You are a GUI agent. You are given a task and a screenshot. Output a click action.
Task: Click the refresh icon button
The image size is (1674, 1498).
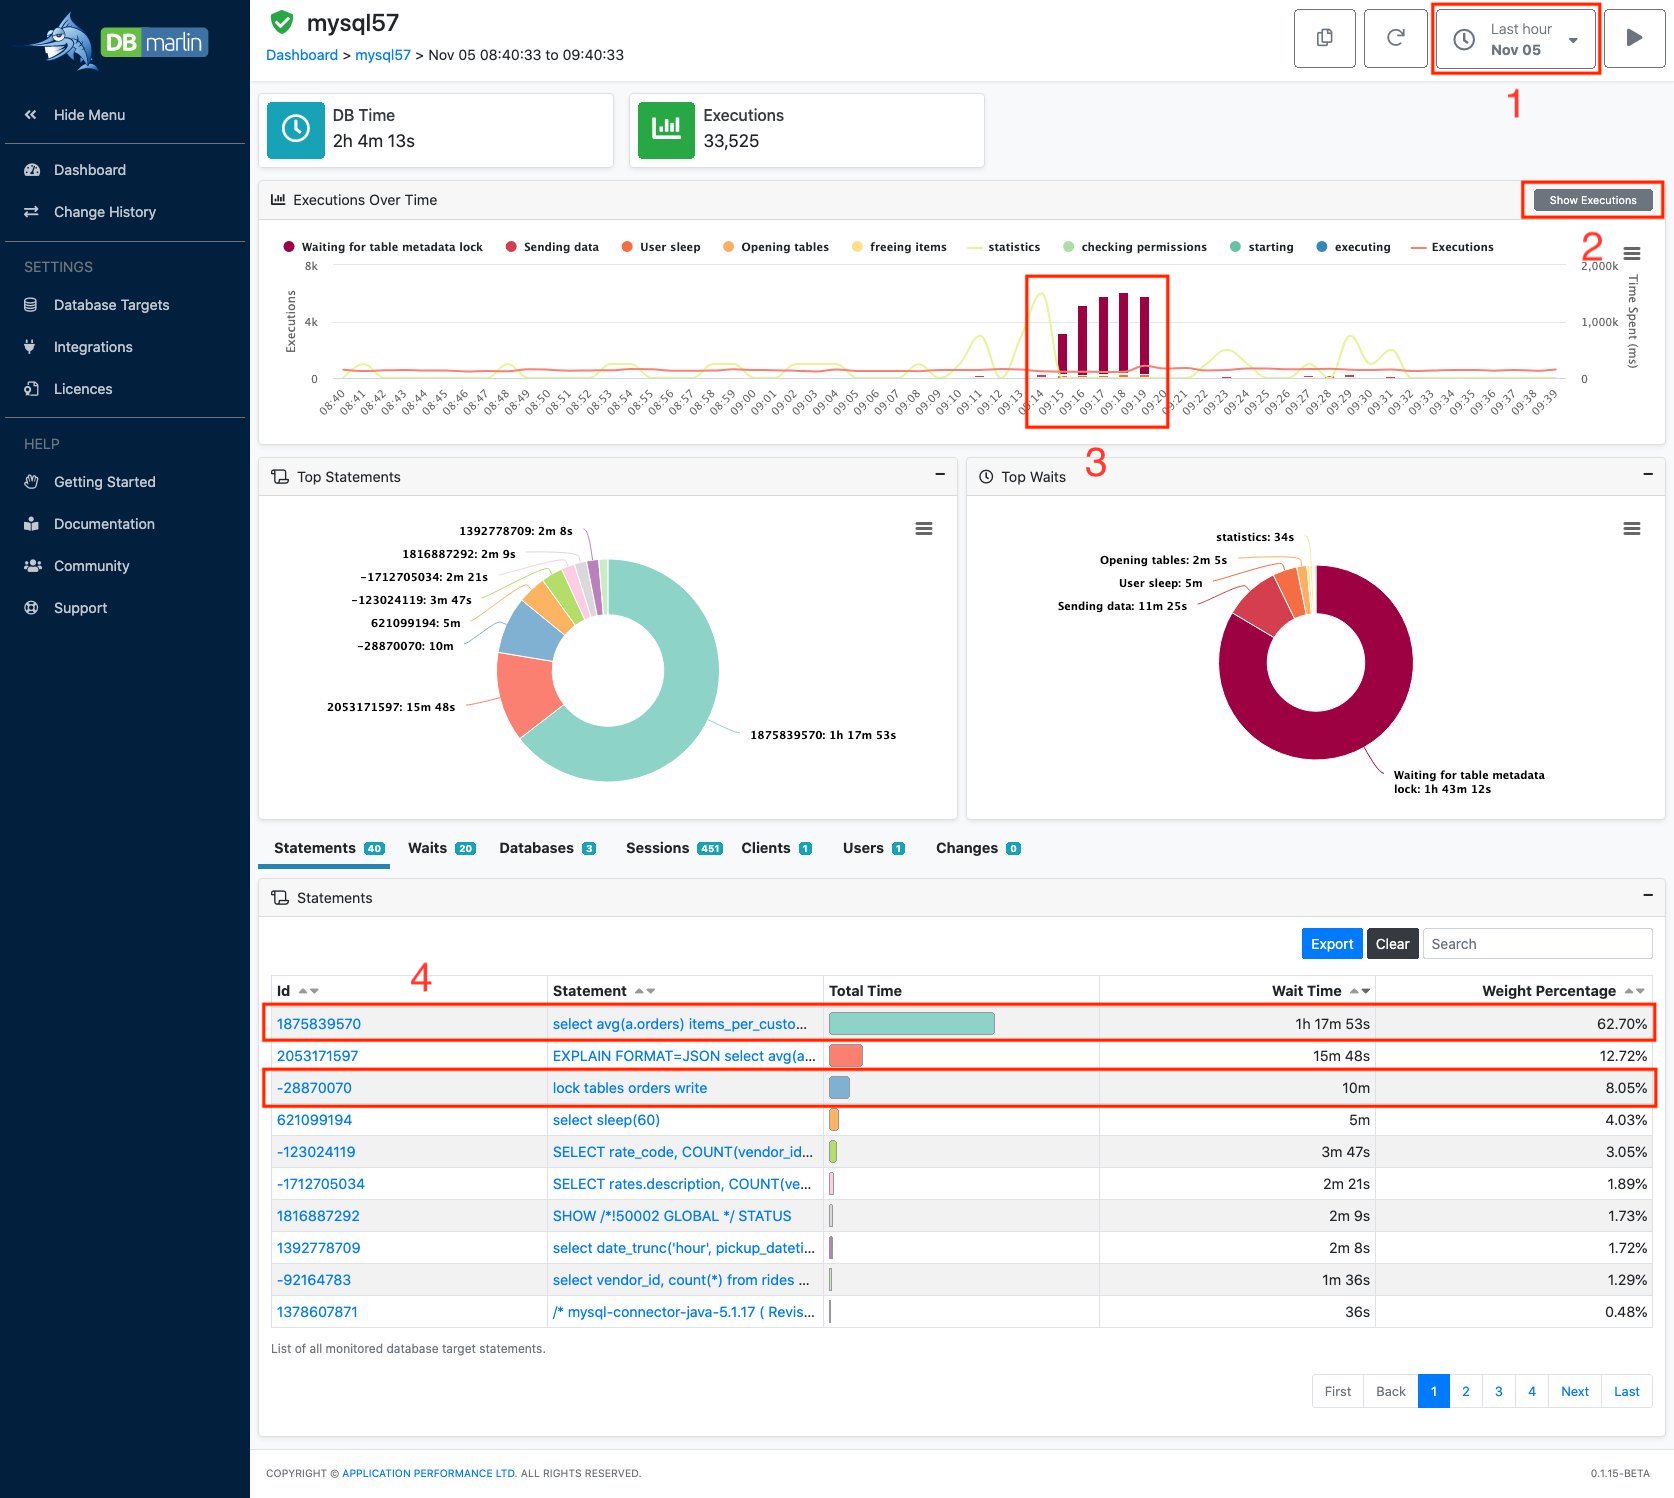point(1396,38)
